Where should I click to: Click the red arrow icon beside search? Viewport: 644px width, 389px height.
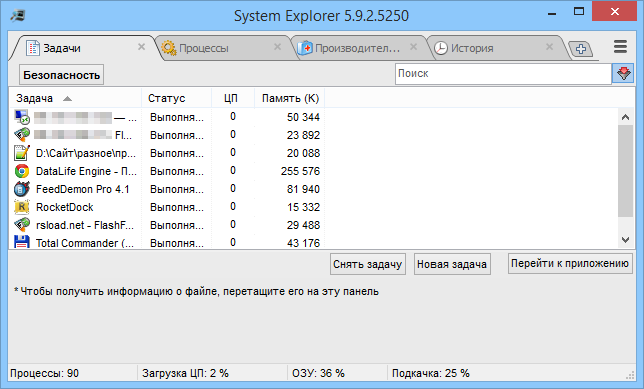pos(623,74)
